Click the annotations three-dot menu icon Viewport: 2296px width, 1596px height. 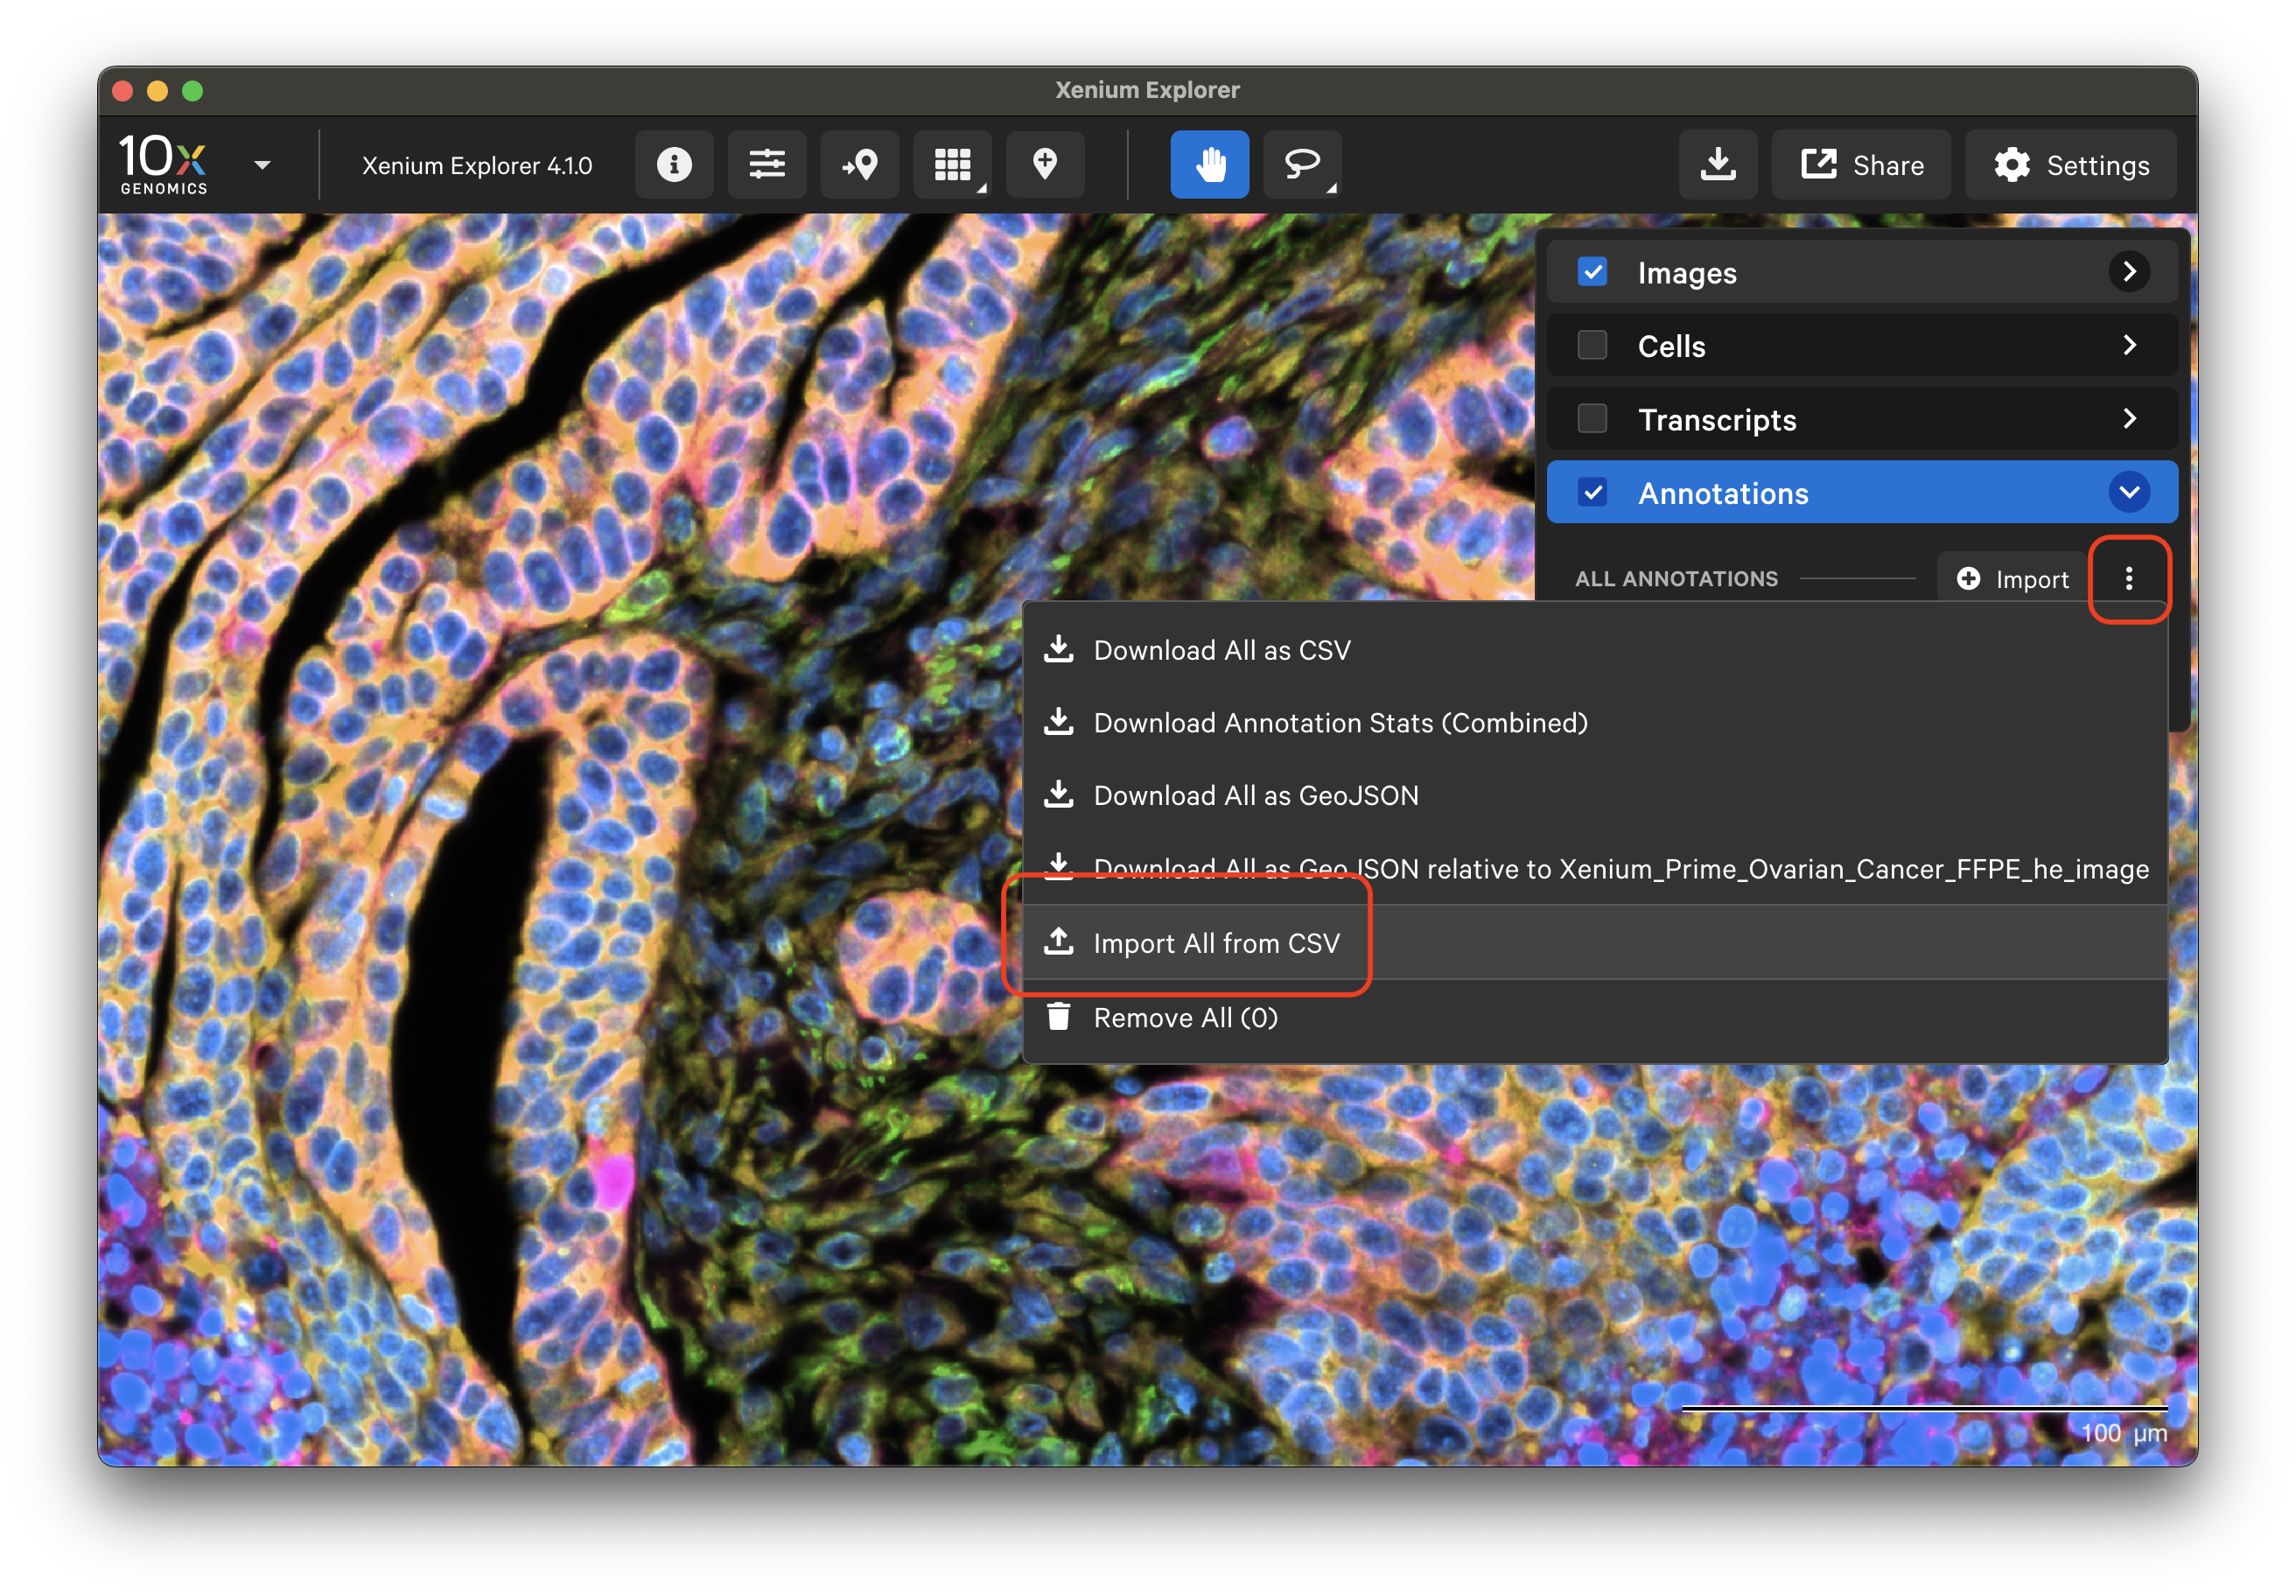[2129, 578]
